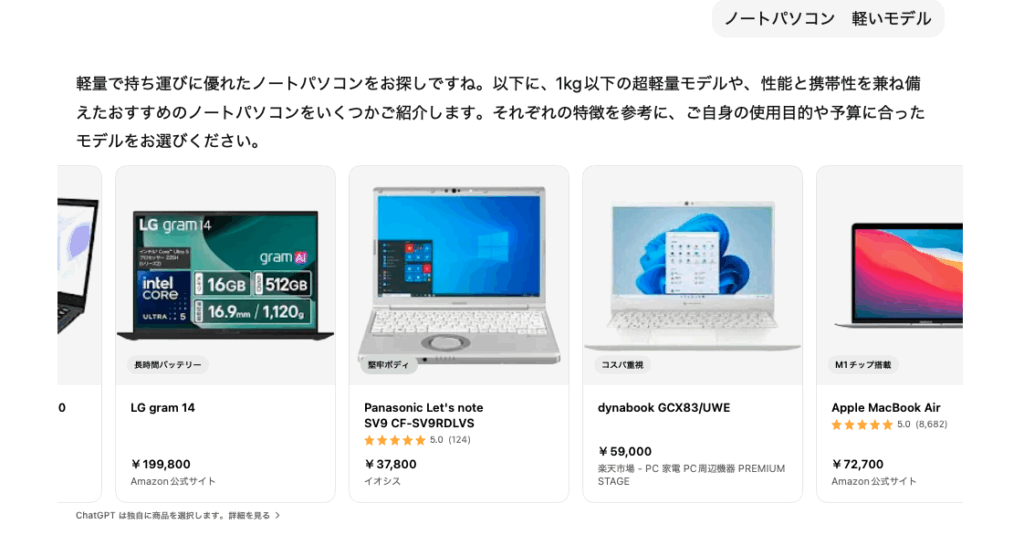This screenshot has width=1024, height=535.
Task: Open the Panasonic Let's note laptop image
Action: (458, 274)
